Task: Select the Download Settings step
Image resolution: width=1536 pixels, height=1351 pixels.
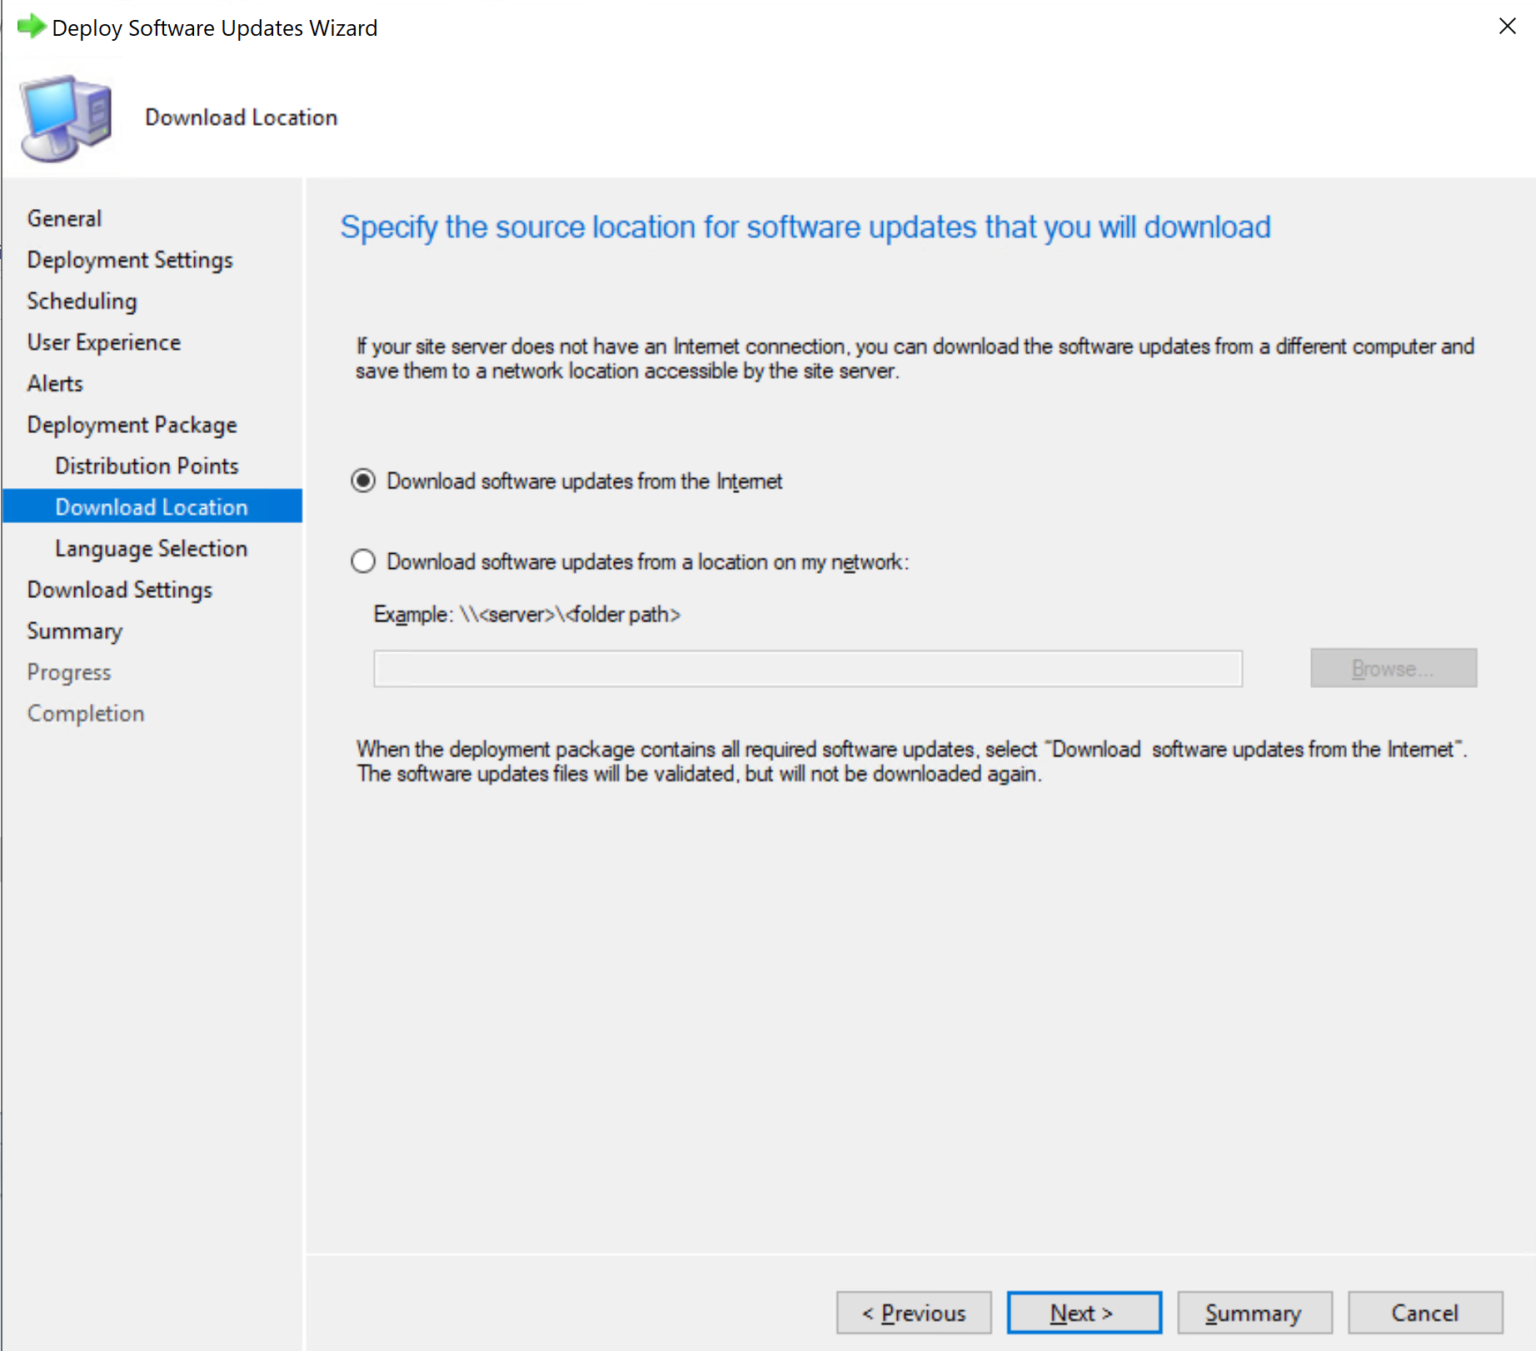Action: coord(119,589)
